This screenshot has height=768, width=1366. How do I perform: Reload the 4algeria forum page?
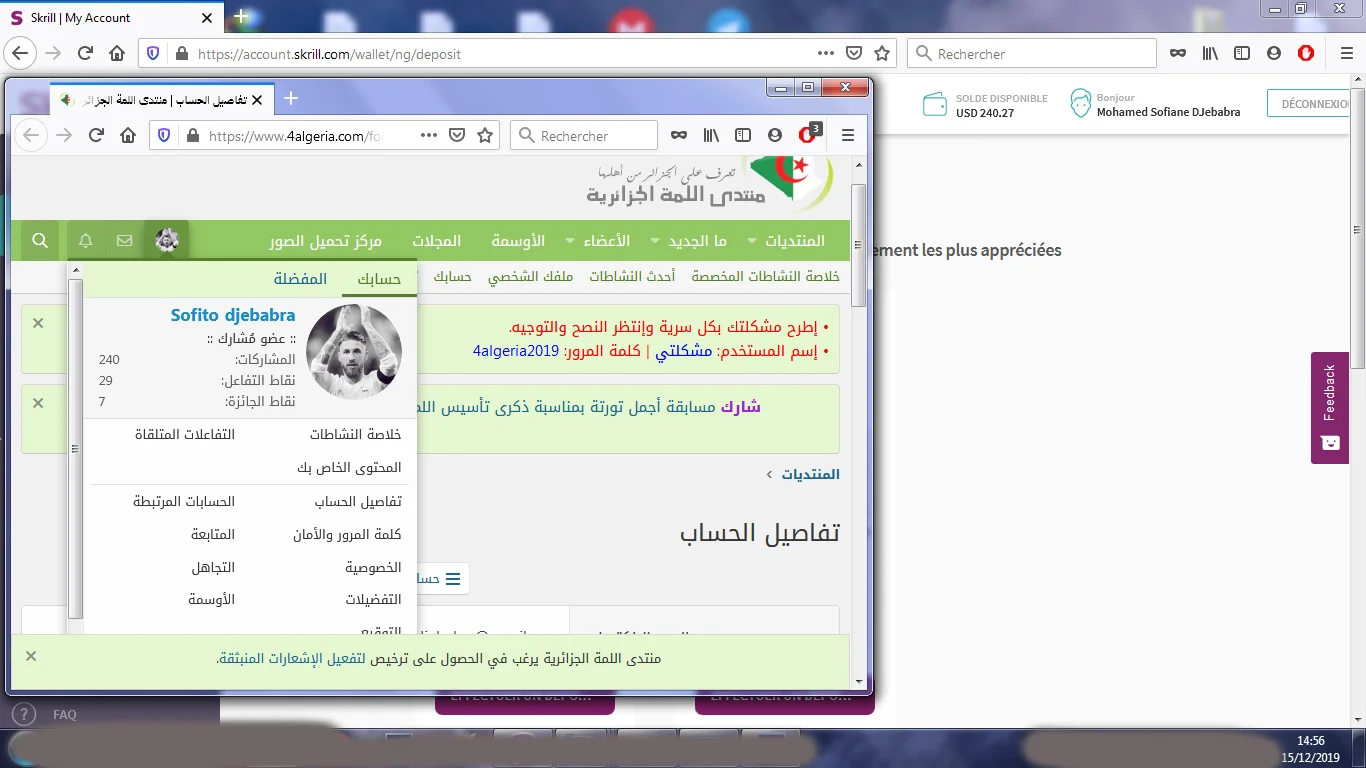[x=97, y=136]
